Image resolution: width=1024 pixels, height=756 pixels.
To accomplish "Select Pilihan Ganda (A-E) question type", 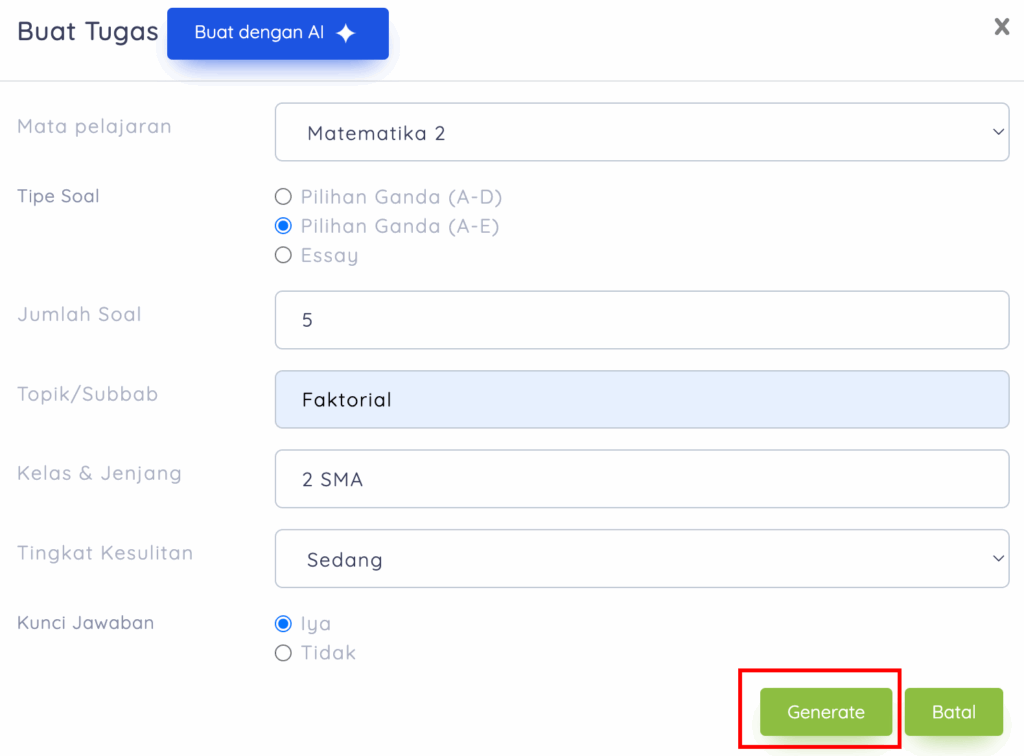I will click(283, 226).
